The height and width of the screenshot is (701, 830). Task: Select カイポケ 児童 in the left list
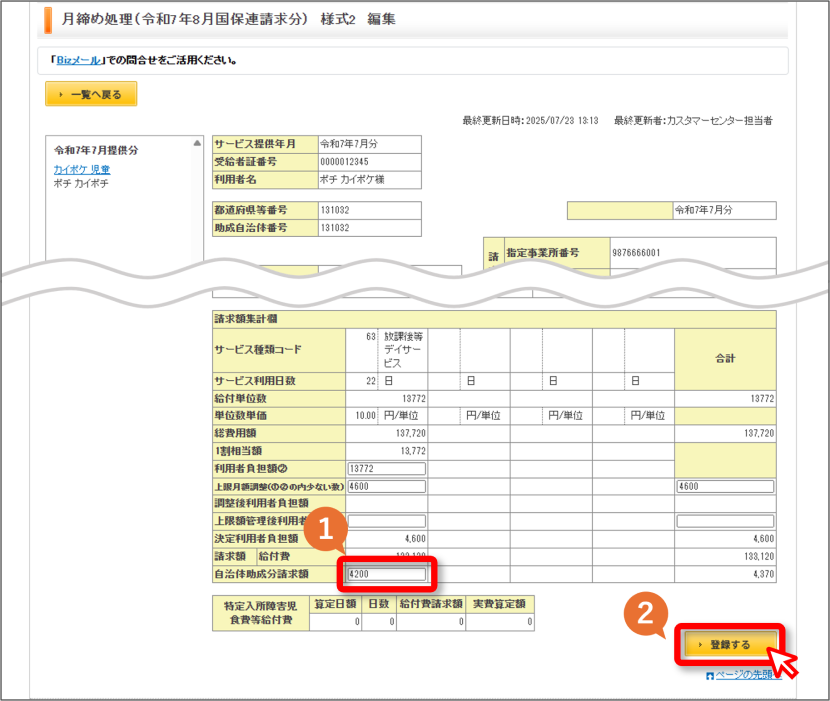pyautogui.click(x=82, y=169)
